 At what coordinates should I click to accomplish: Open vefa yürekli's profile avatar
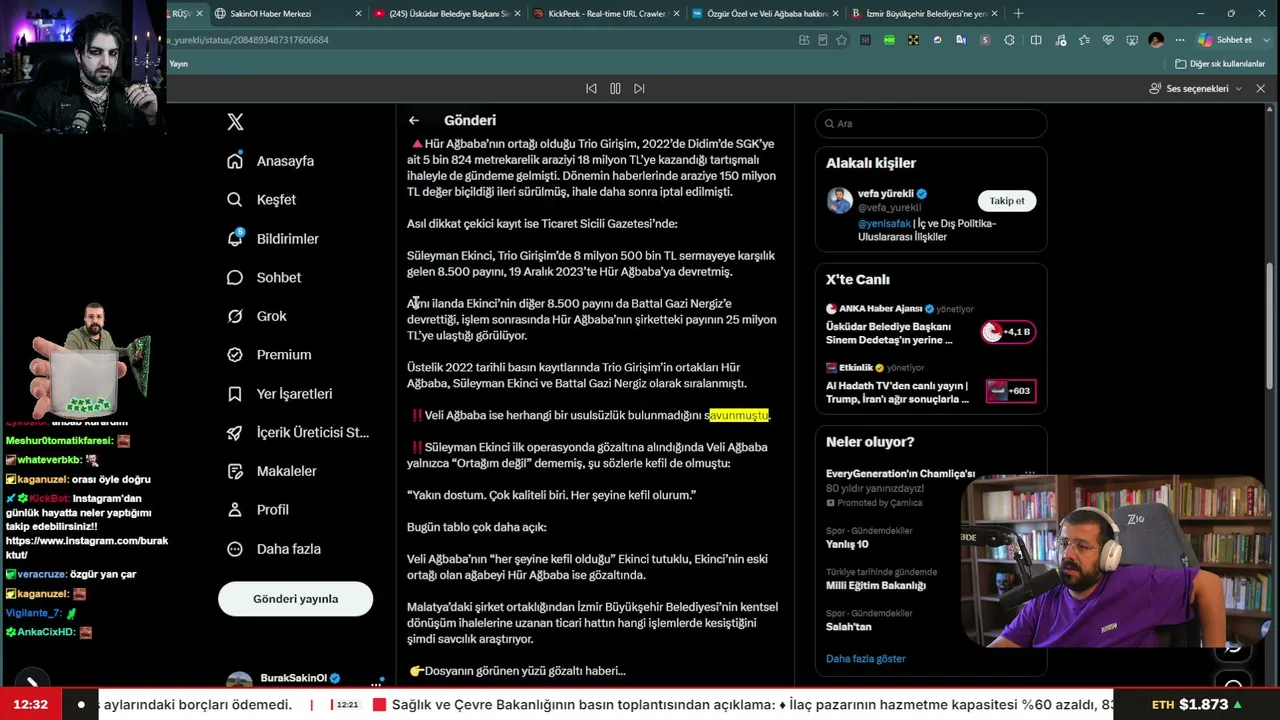point(840,200)
